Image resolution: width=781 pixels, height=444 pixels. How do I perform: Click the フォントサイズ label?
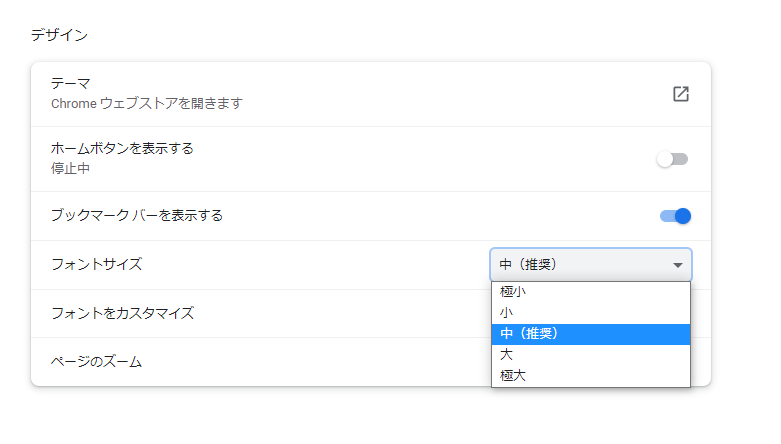tap(97, 264)
